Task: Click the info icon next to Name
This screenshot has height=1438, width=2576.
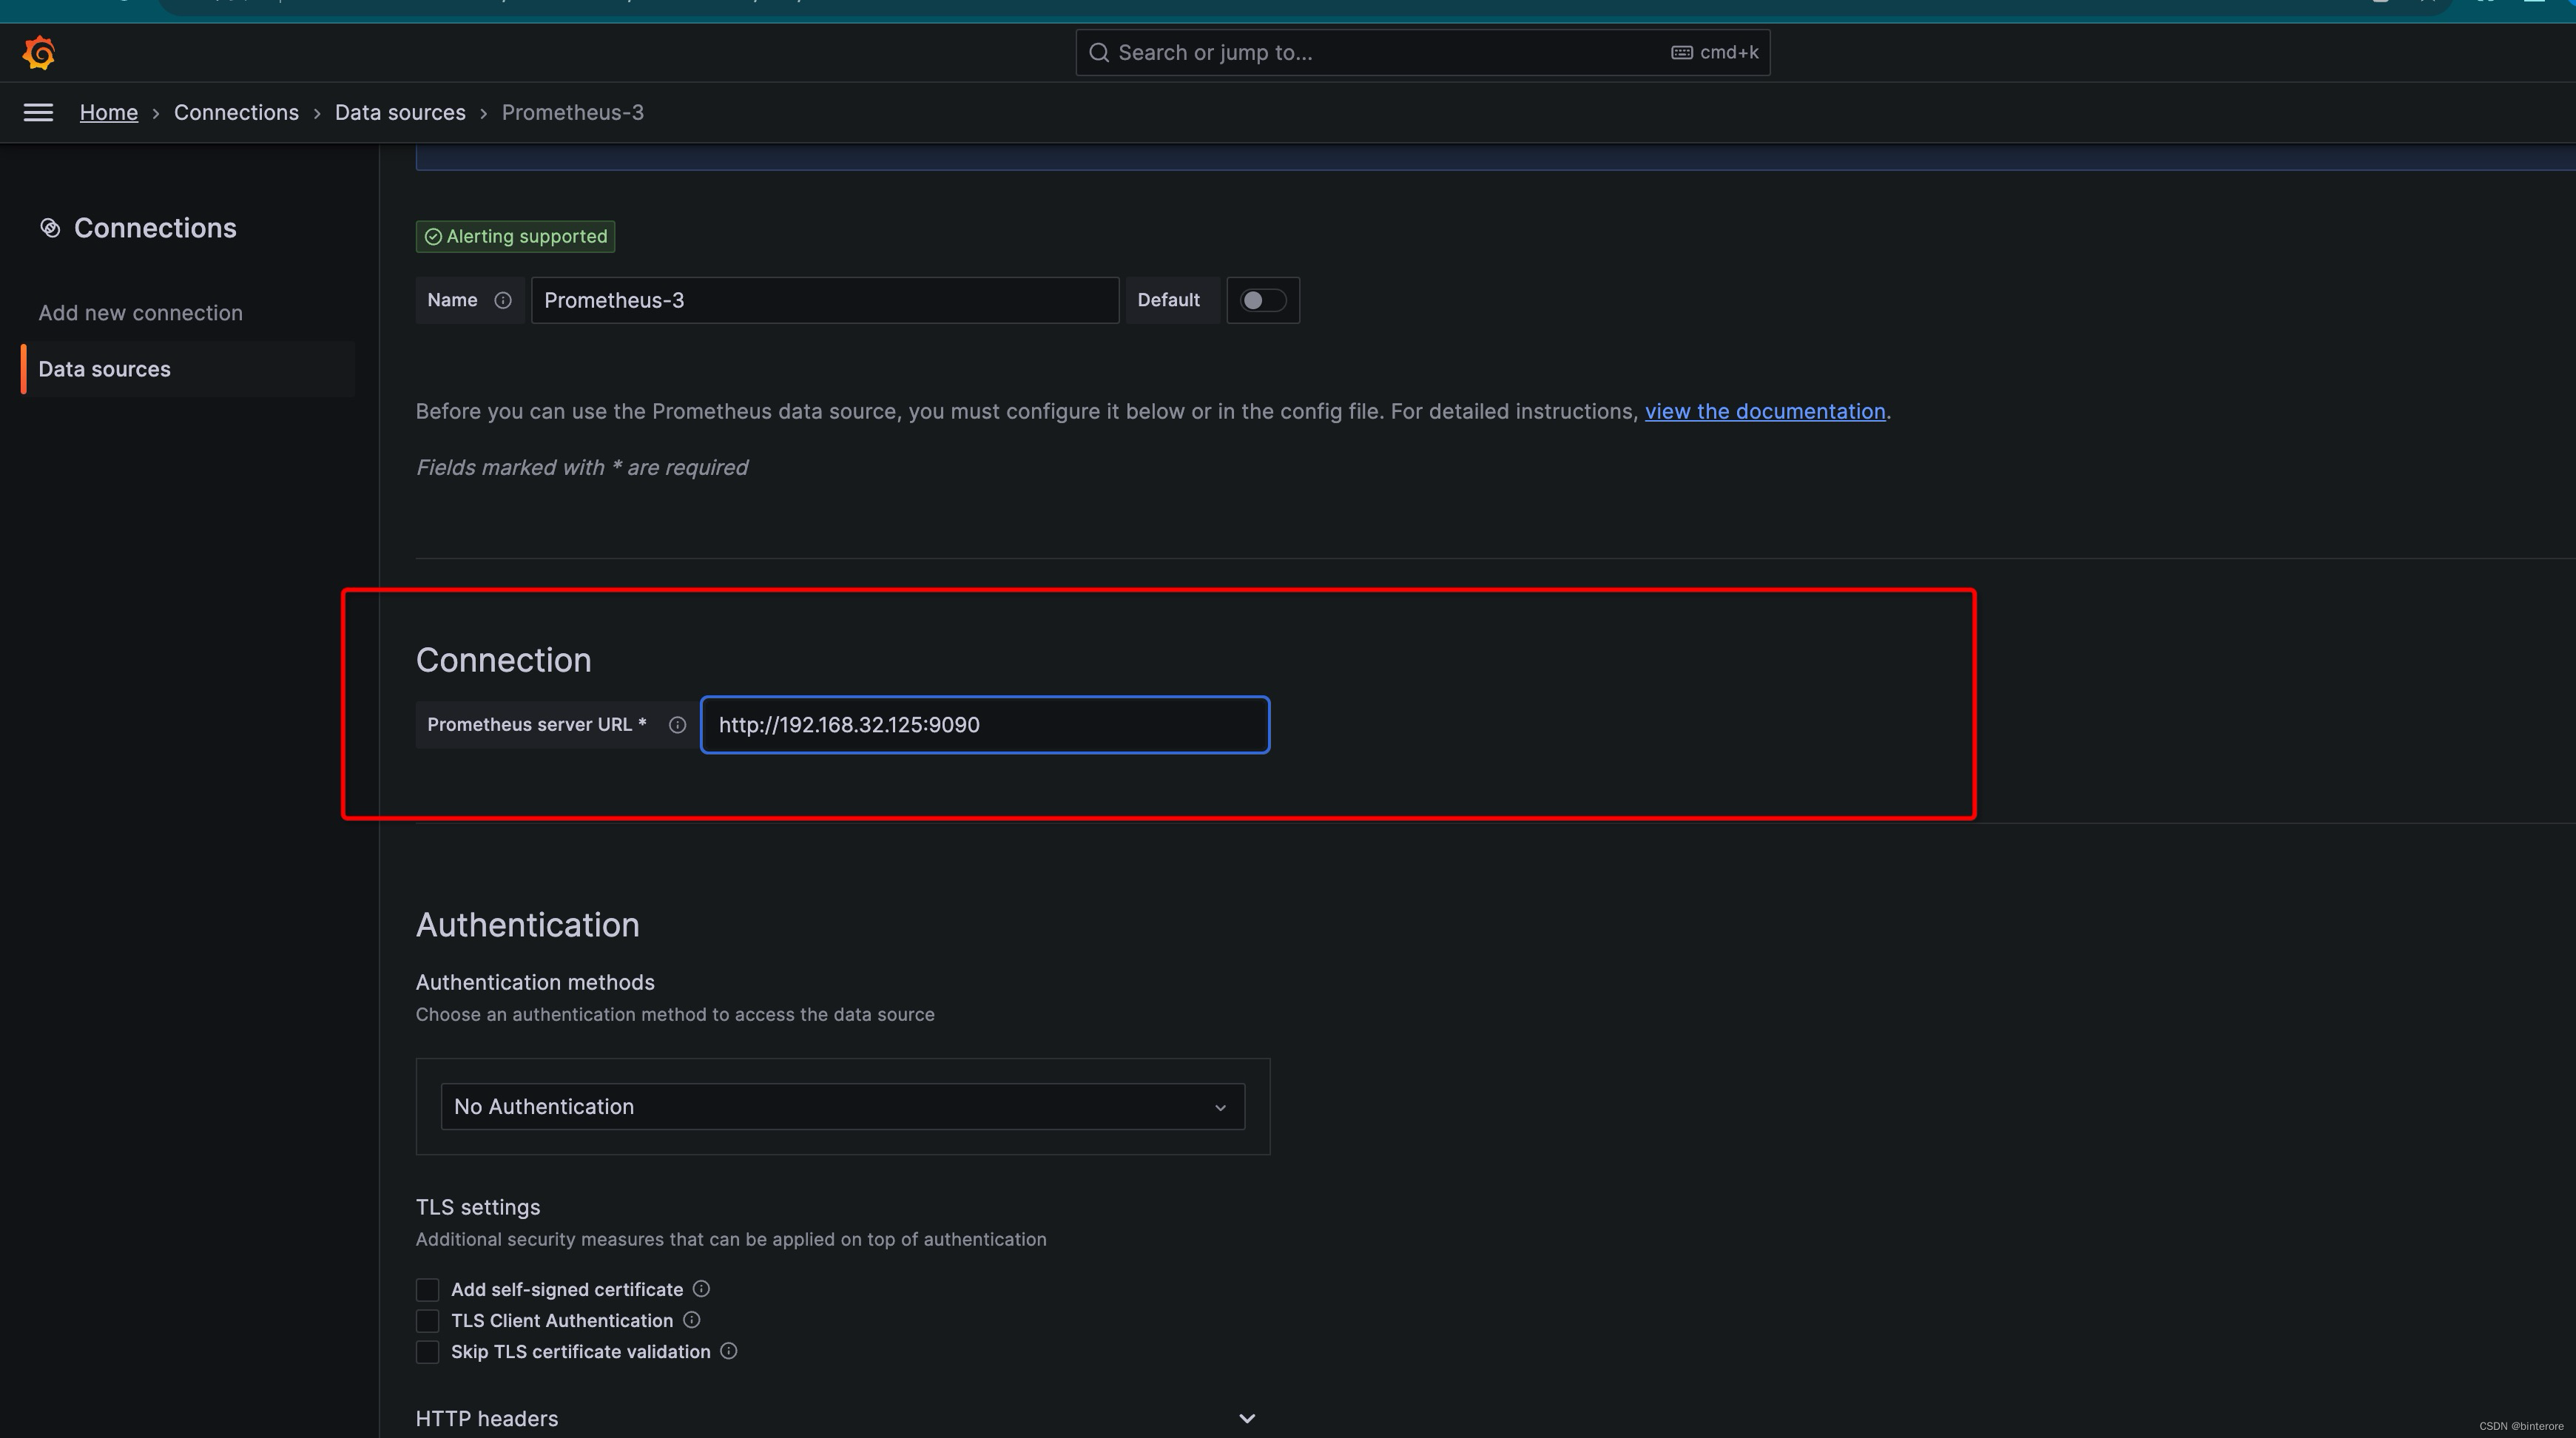Action: point(503,300)
